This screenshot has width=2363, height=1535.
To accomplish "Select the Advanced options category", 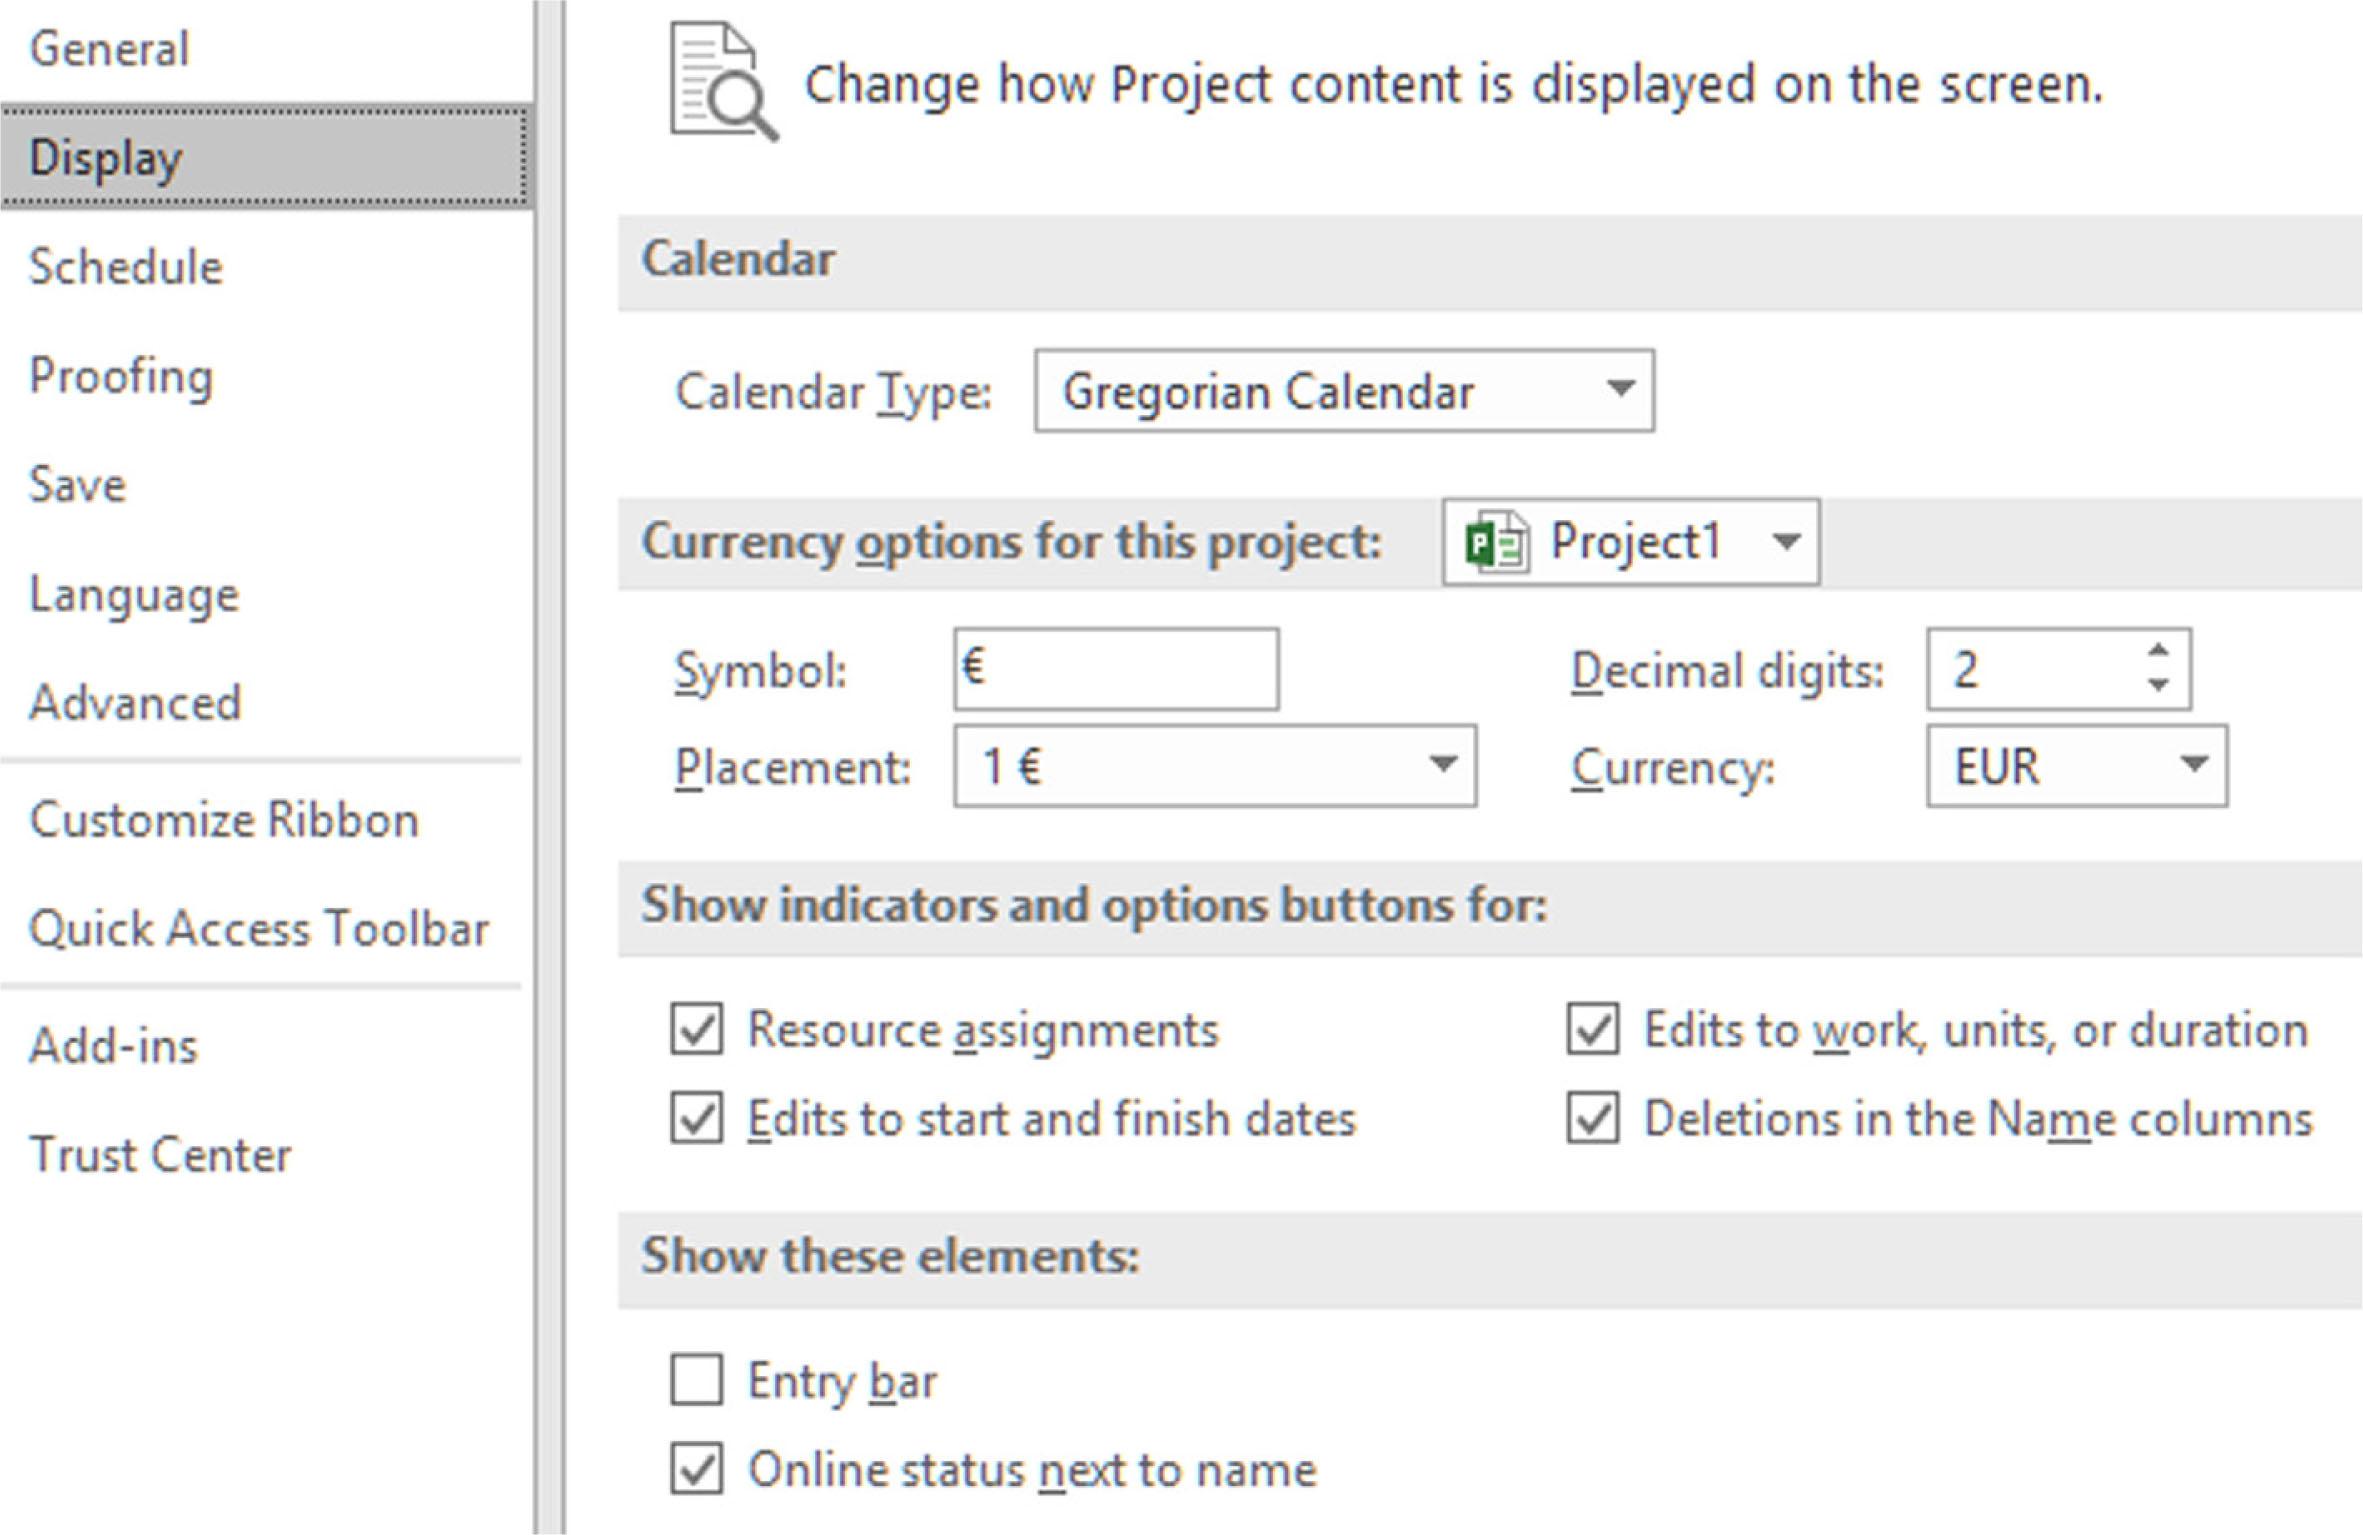I will pyautogui.click(x=136, y=701).
